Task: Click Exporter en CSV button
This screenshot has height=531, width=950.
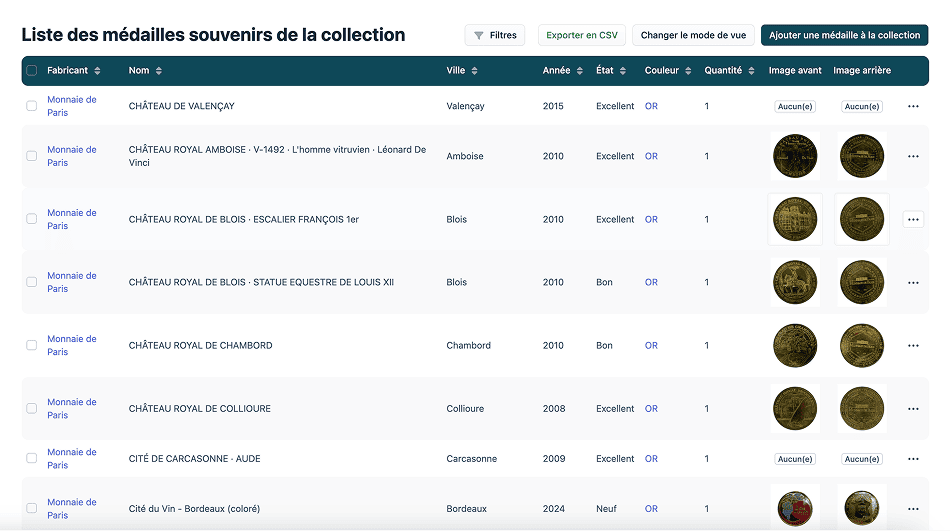Action: click(581, 35)
